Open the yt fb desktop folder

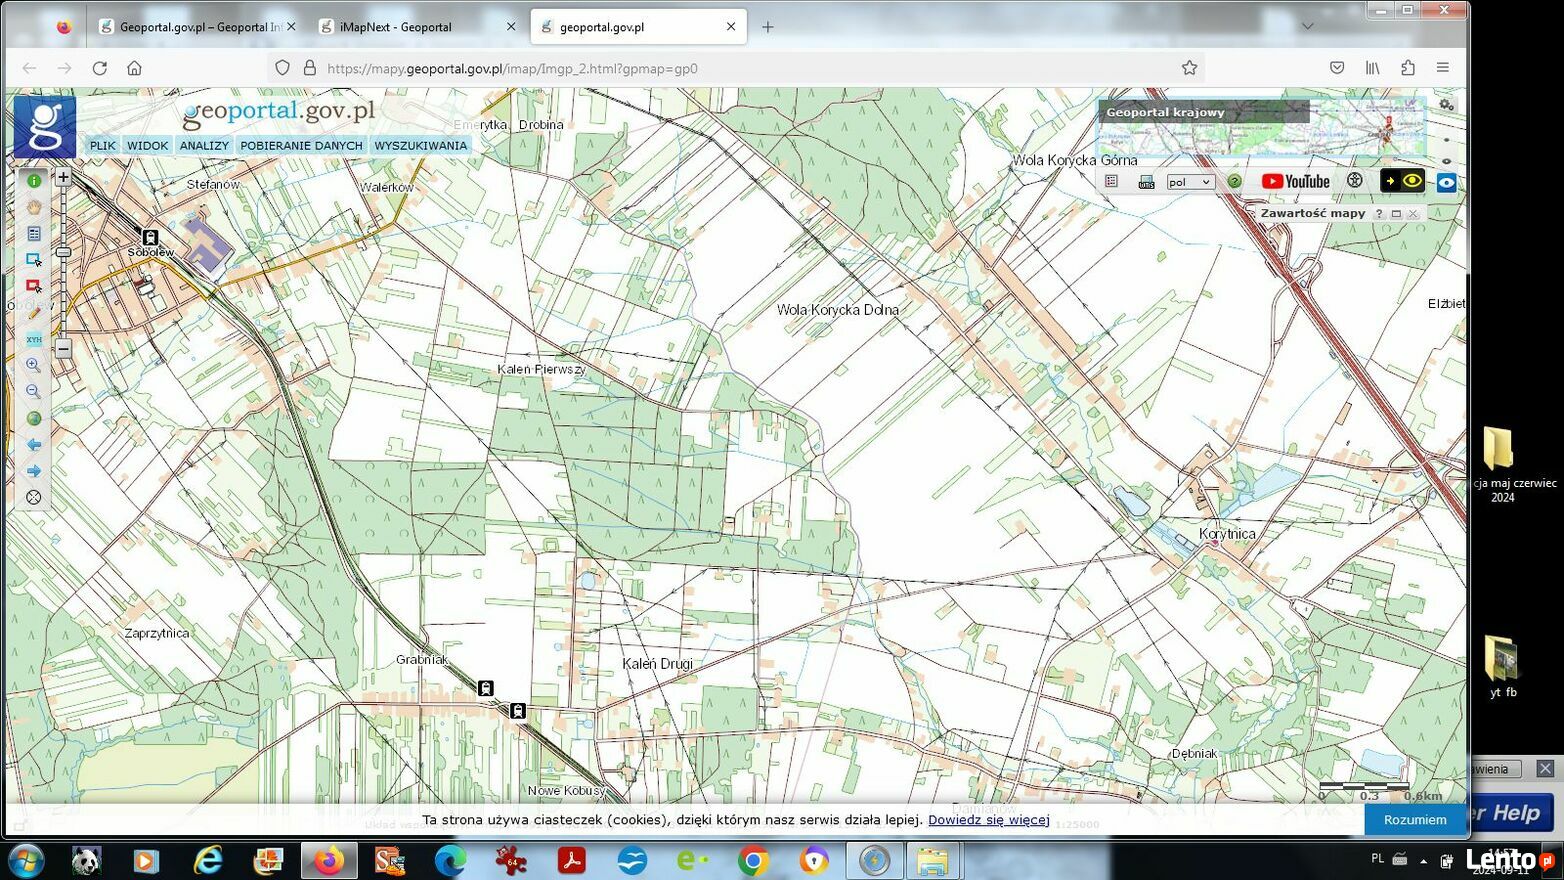[1502, 666]
